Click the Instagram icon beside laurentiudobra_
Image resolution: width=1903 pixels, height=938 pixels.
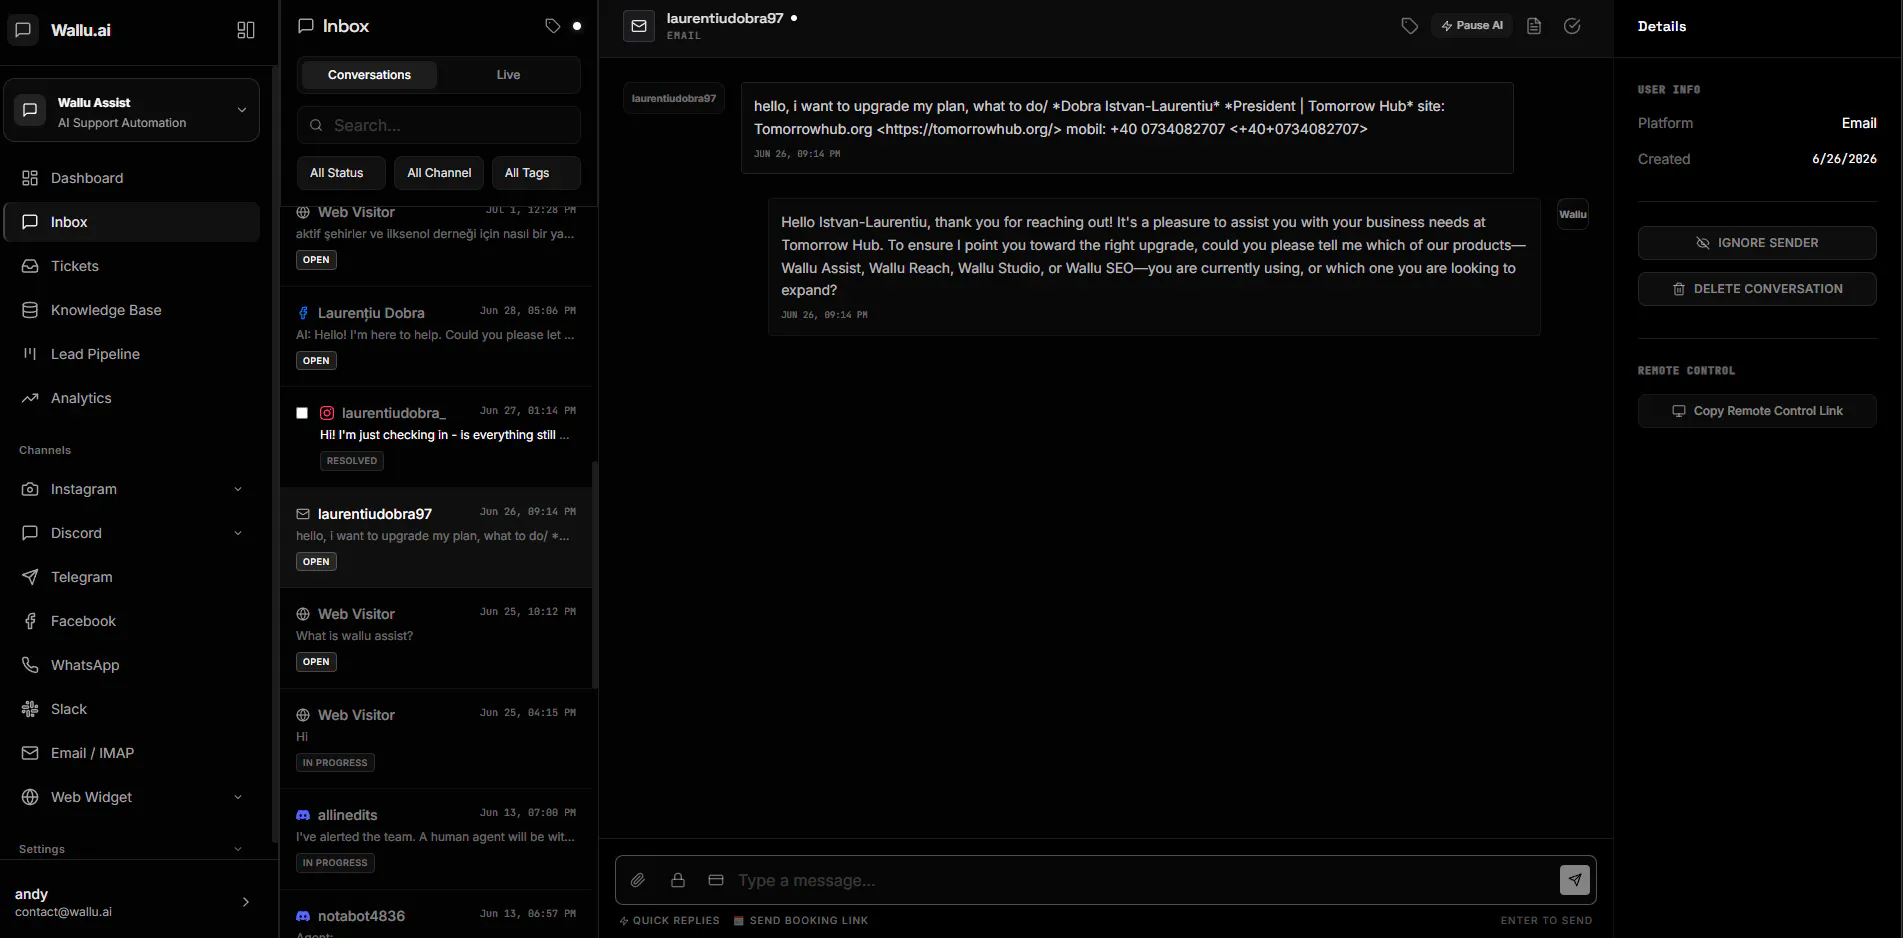pos(327,413)
